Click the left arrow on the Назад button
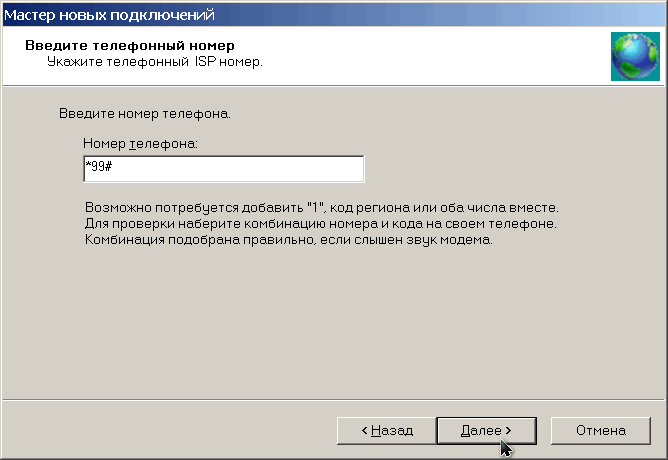 [x=365, y=431]
